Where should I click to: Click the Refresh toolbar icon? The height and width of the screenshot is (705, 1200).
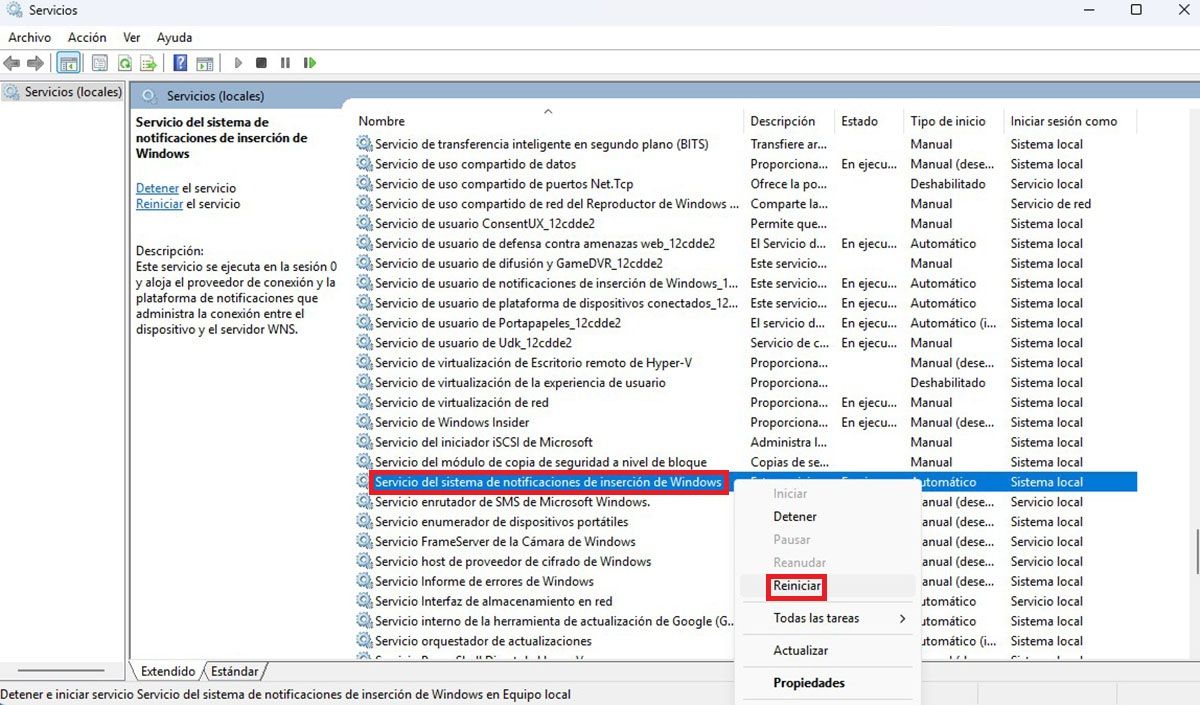click(x=124, y=63)
